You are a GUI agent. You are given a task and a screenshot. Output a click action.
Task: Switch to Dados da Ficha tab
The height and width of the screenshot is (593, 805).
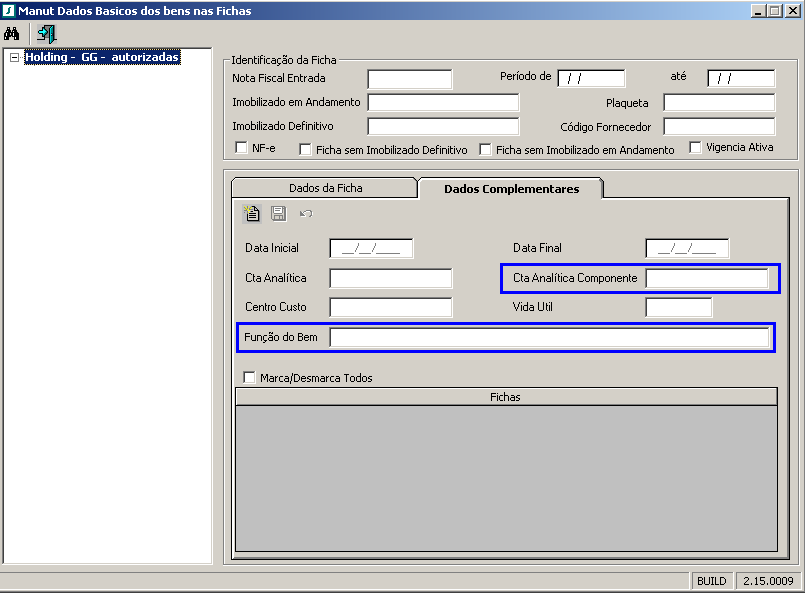pos(325,188)
